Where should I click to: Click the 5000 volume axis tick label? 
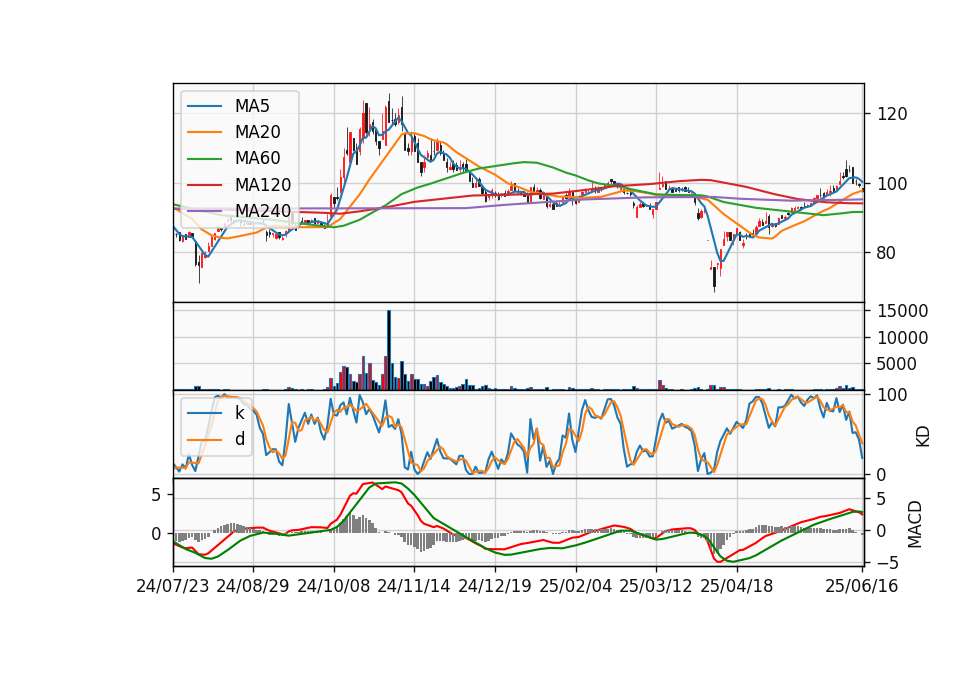(896, 364)
